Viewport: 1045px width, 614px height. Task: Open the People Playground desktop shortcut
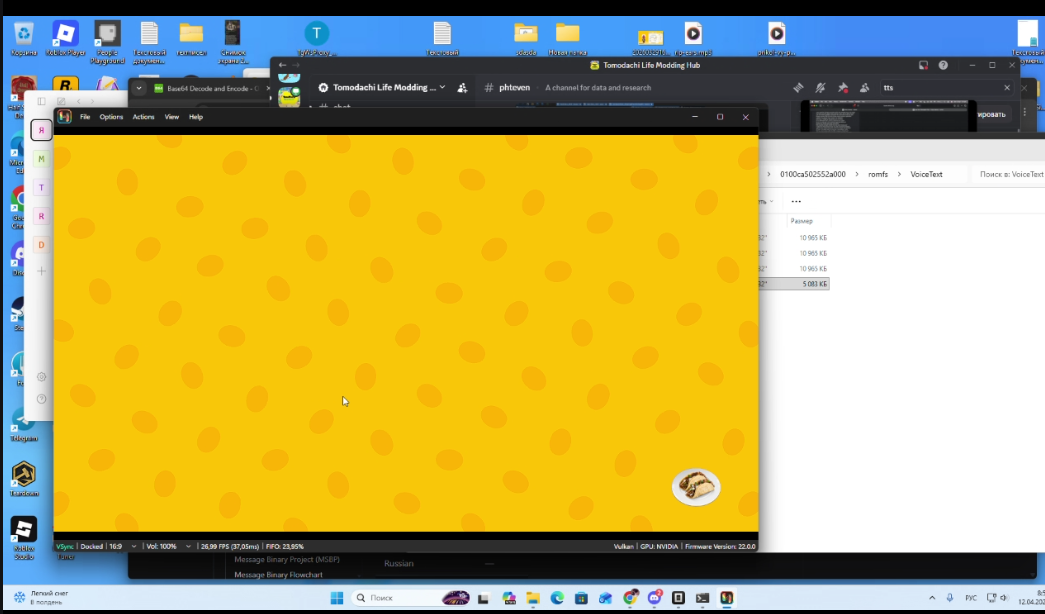coord(107,42)
